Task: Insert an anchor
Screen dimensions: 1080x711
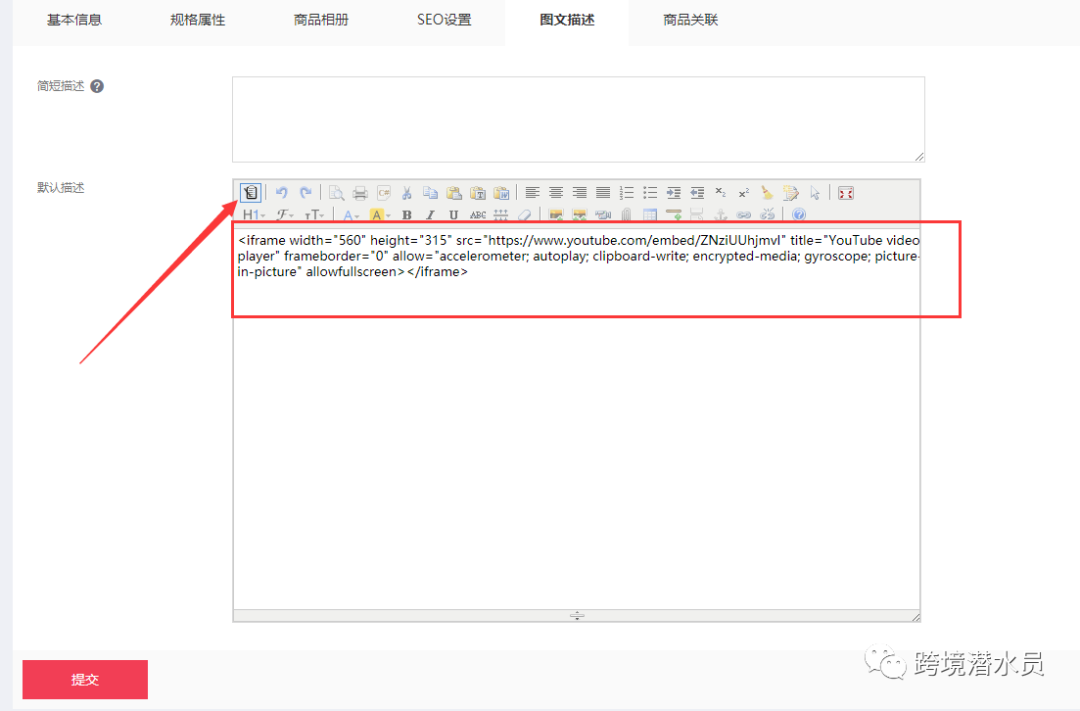Action: point(720,215)
